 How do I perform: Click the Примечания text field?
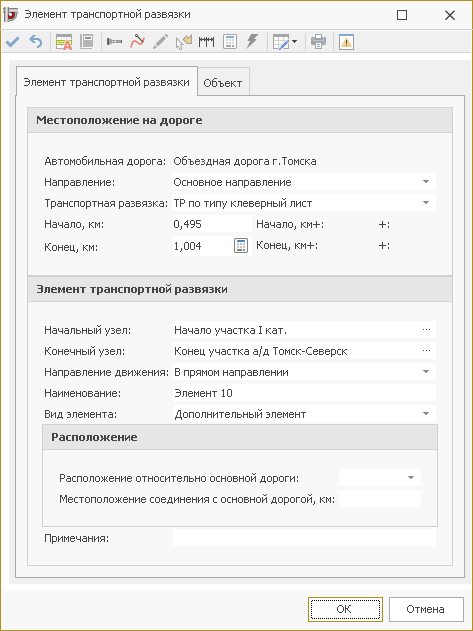[x=304, y=538]
